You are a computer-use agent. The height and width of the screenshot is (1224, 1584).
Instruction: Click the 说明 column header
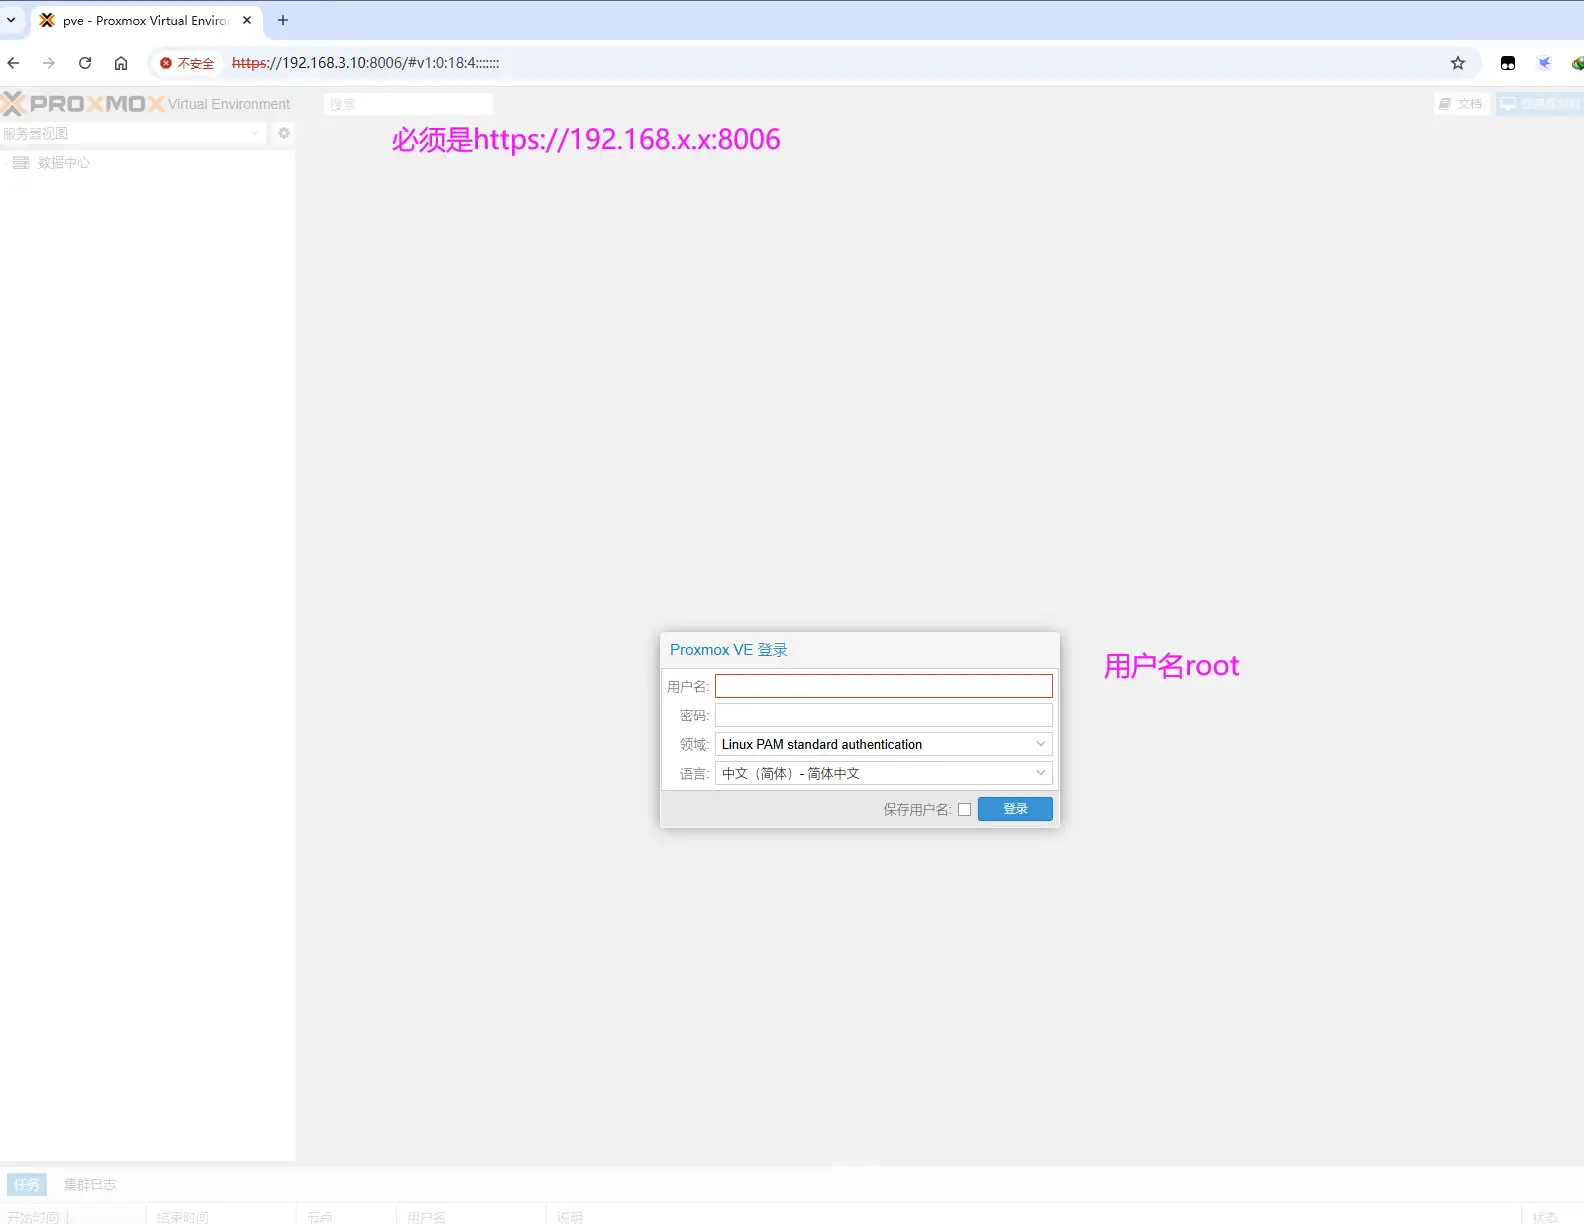click(1034, 1217)
